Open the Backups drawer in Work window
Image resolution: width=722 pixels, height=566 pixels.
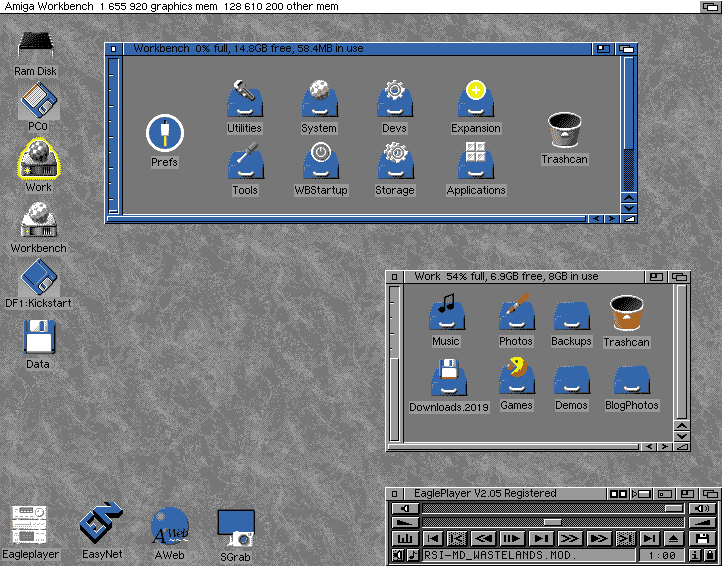tap(571, 324)
